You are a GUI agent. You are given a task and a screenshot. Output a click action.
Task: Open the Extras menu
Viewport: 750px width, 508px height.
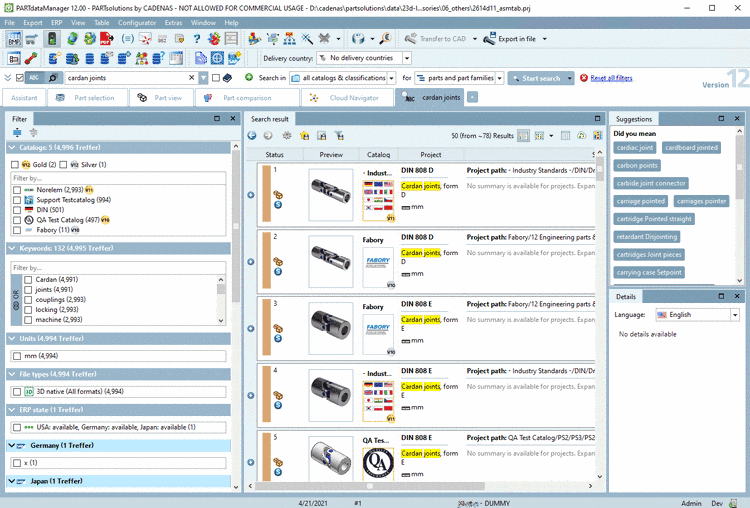(173, 22)
